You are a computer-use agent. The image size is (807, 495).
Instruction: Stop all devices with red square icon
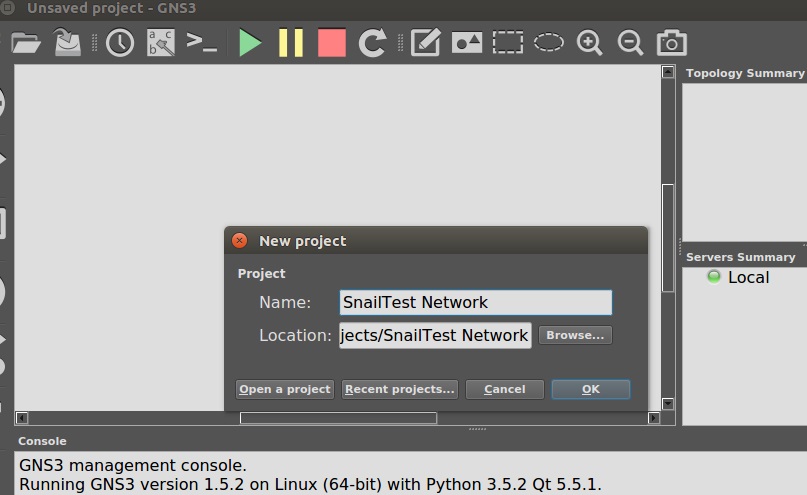coord(332,43)
